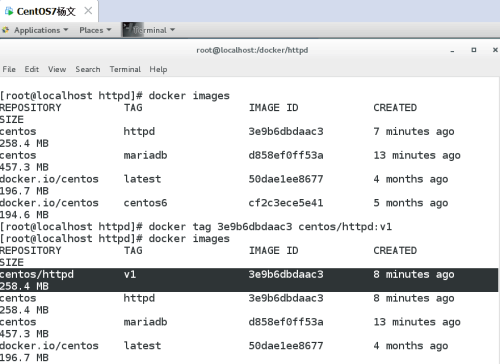The image size is (500, 364).
Task: Click the '194.6 MB' size value
Action: pyautogui.click(x=24, y=215)
